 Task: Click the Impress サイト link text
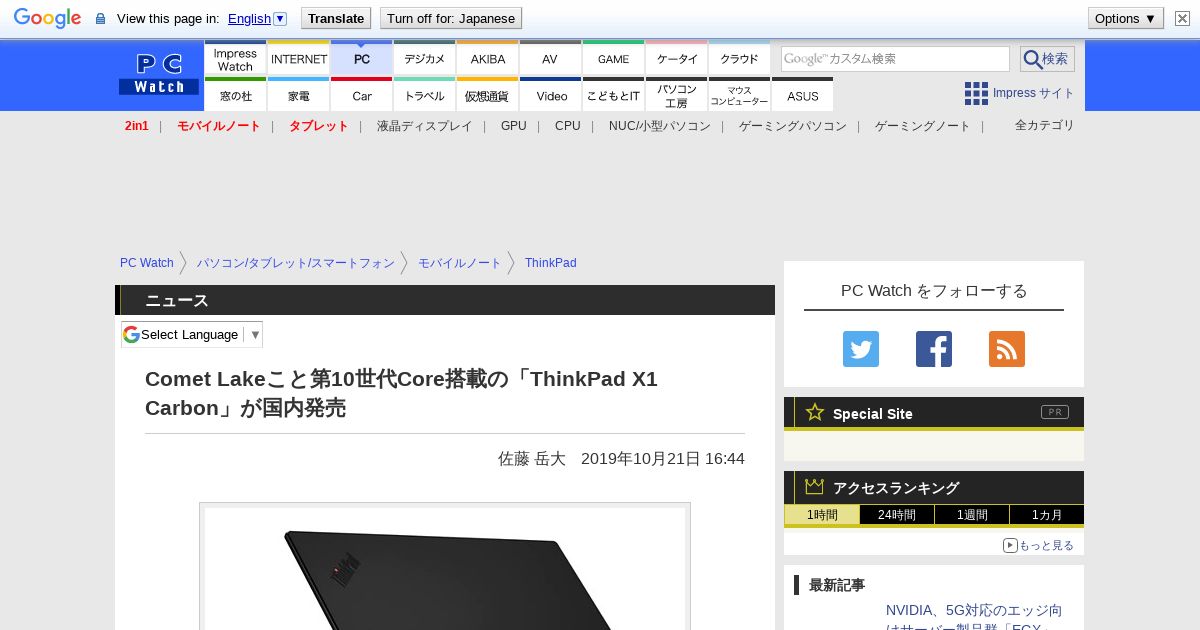click(x=1034, y=93)
